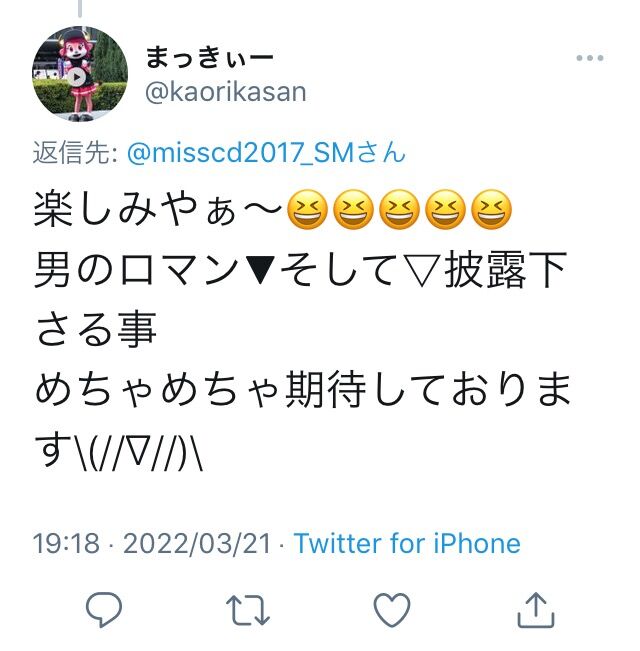This screenshot has height=651, width=640.
Task: Open the mascot profile picture thumbnail
Action: (80, 74)
